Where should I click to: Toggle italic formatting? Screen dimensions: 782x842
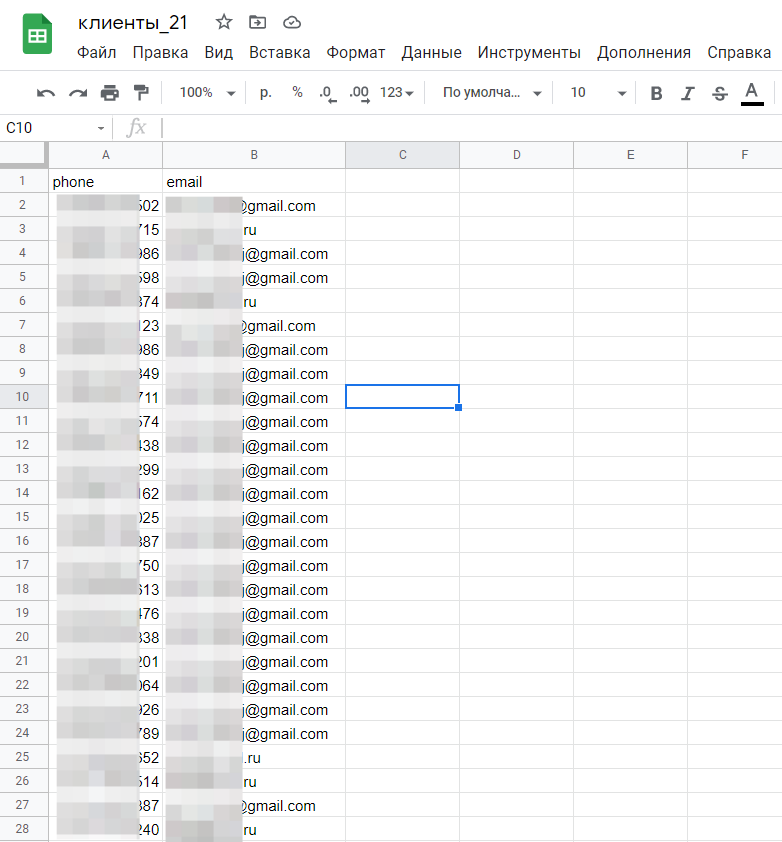687,93
